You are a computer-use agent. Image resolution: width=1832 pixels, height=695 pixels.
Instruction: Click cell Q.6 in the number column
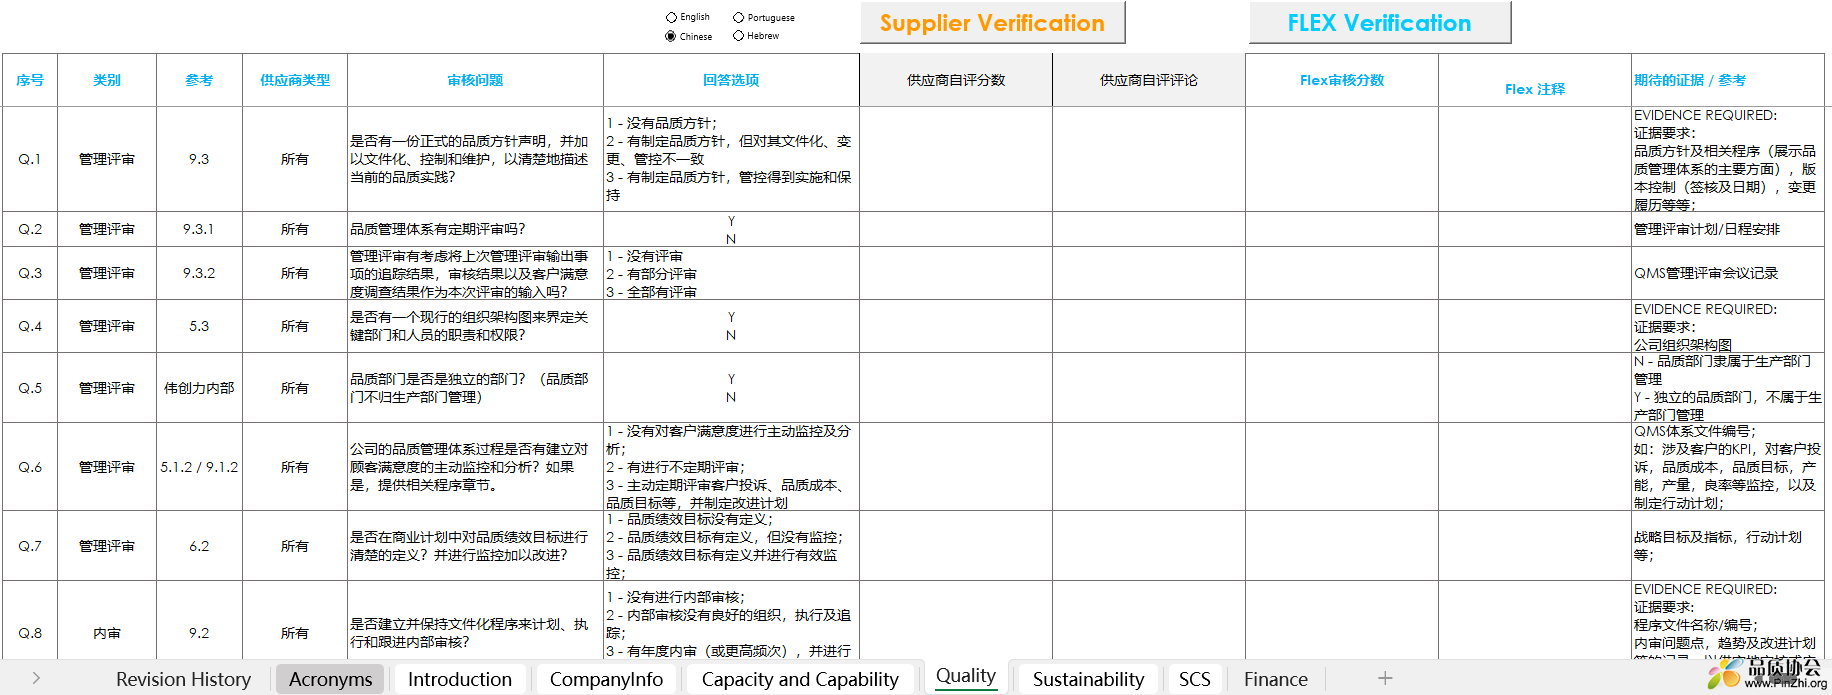[30, 467]
